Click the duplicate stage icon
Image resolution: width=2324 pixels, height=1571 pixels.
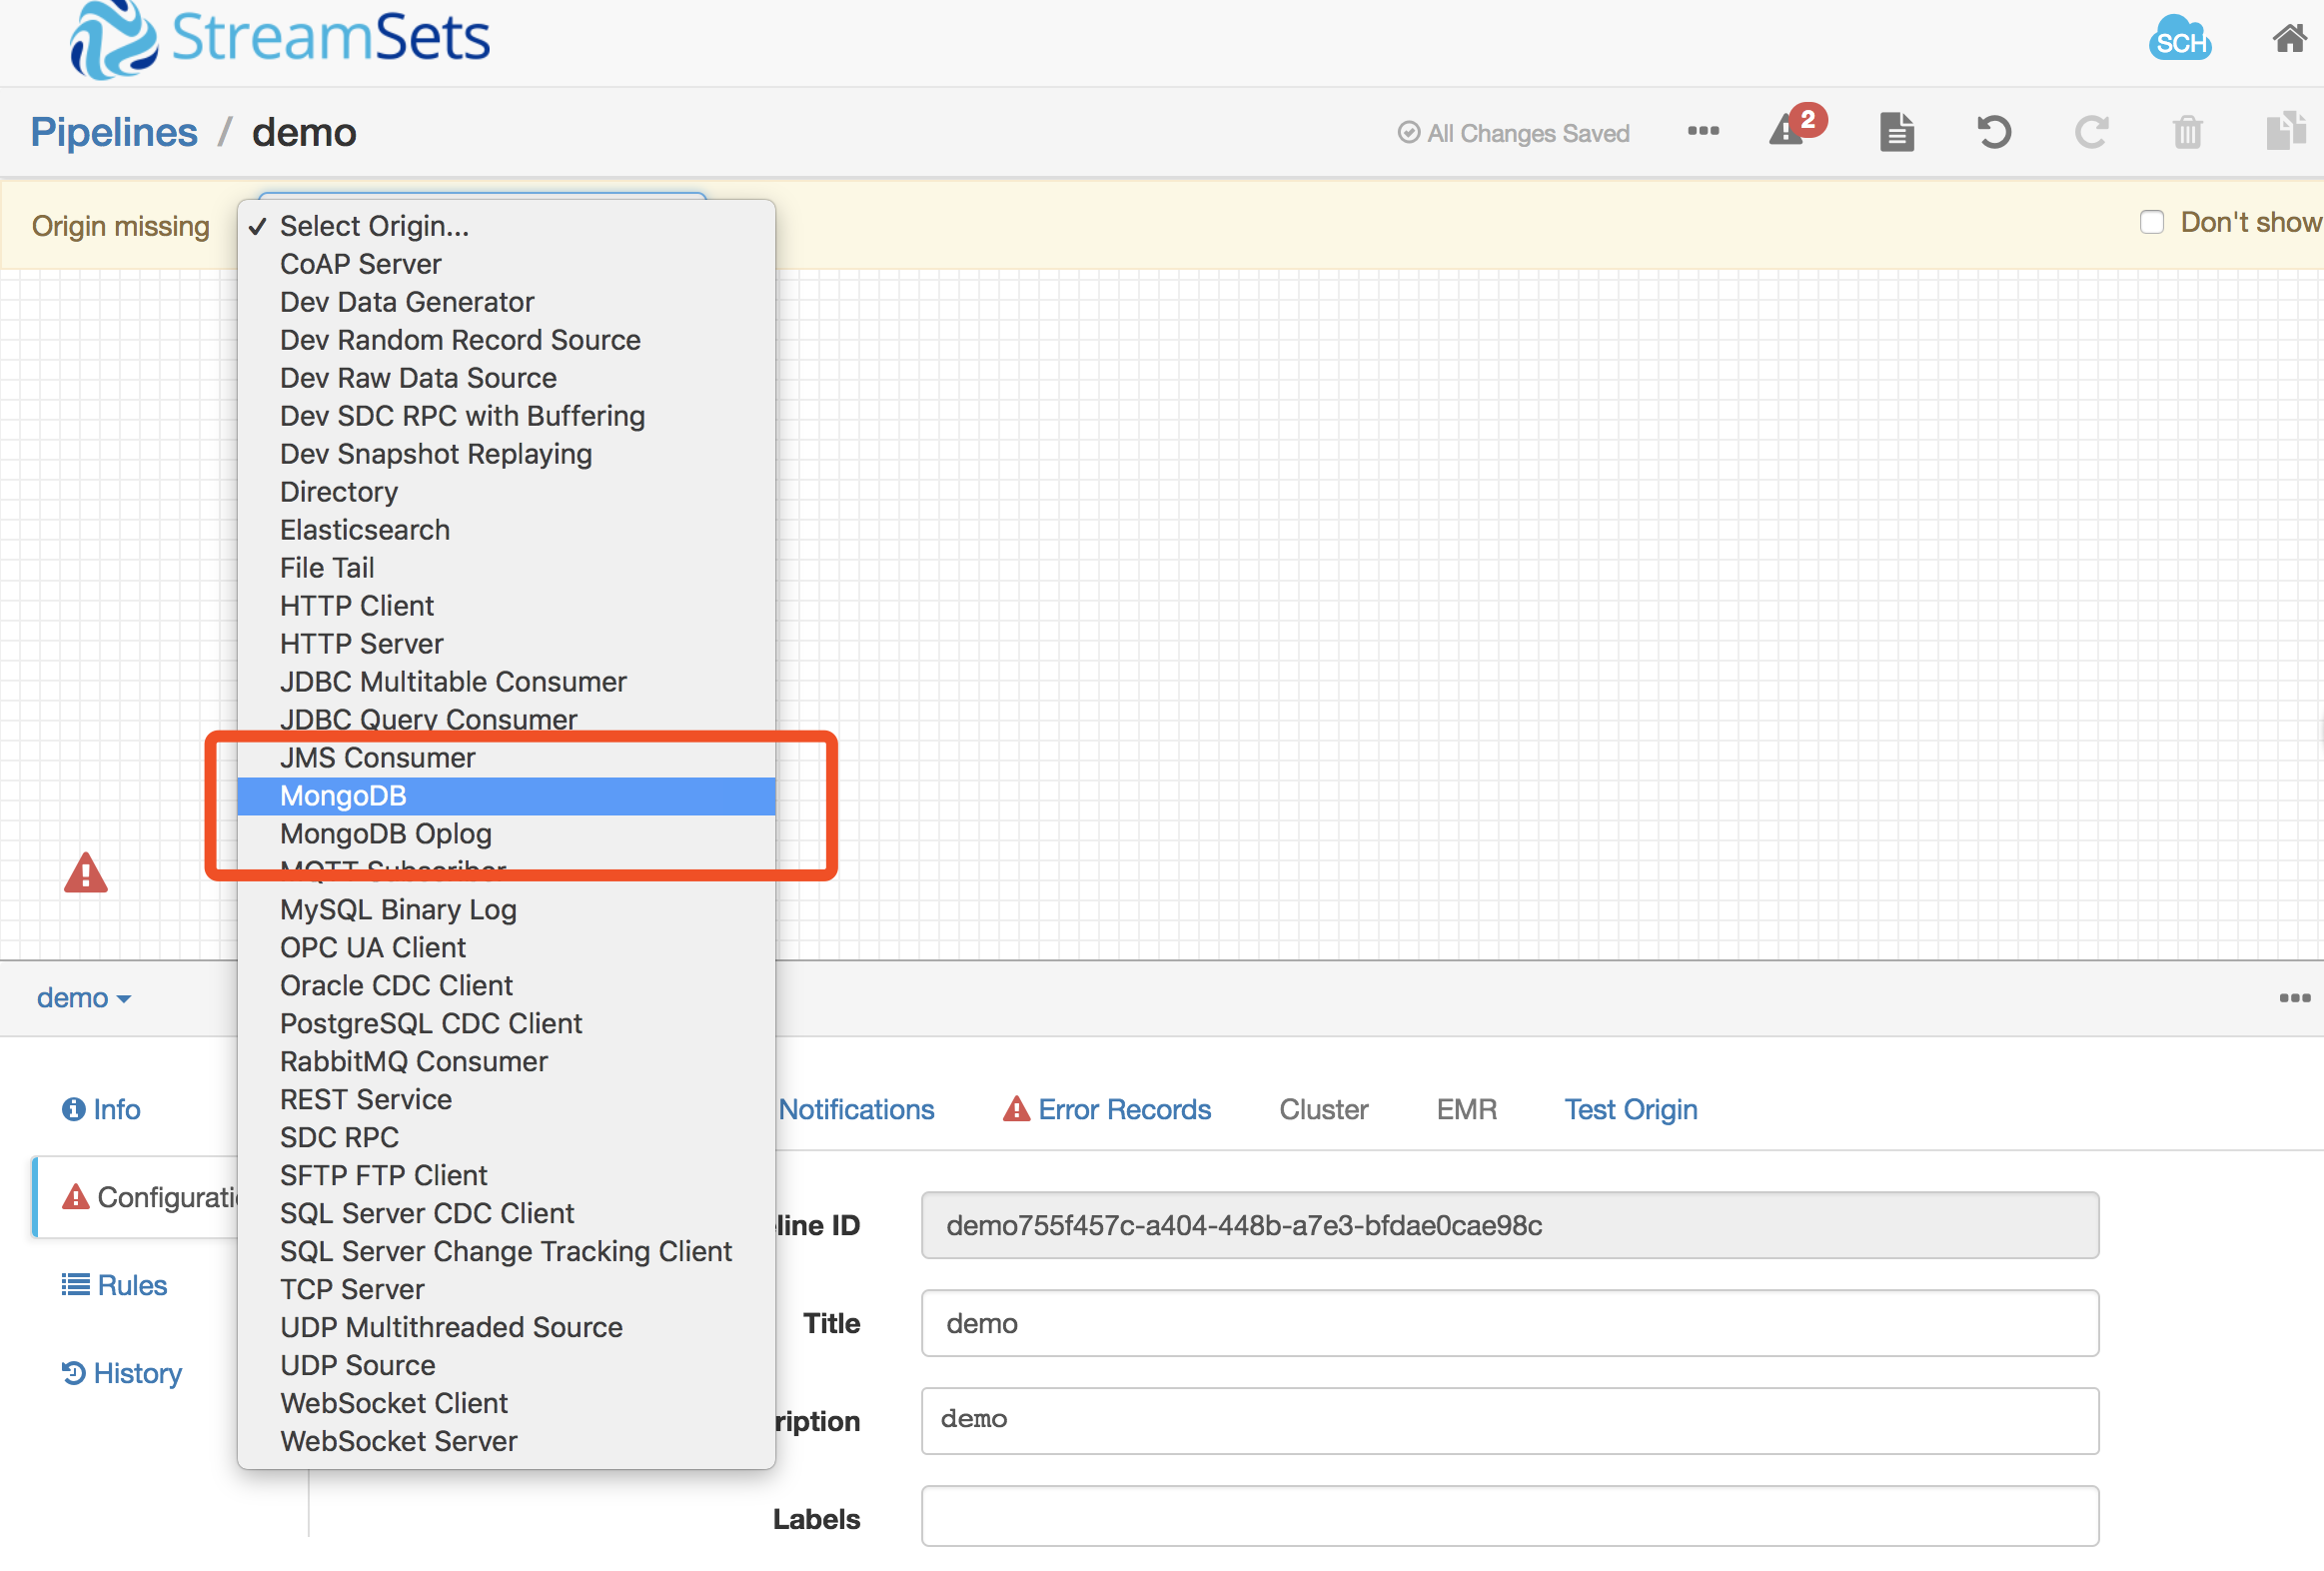pos(2286,131)
